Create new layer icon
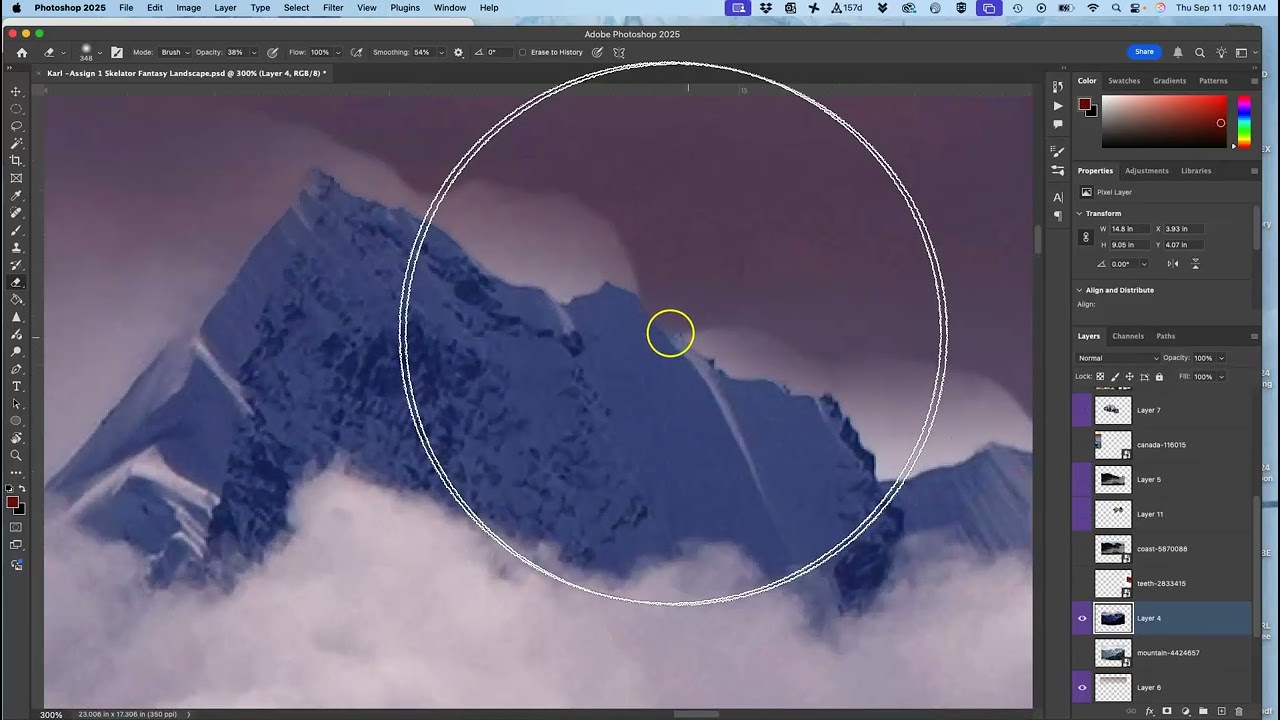The width and height of the screenshot is (1280, 720). pyautogui.click(x=1221, y=711)
